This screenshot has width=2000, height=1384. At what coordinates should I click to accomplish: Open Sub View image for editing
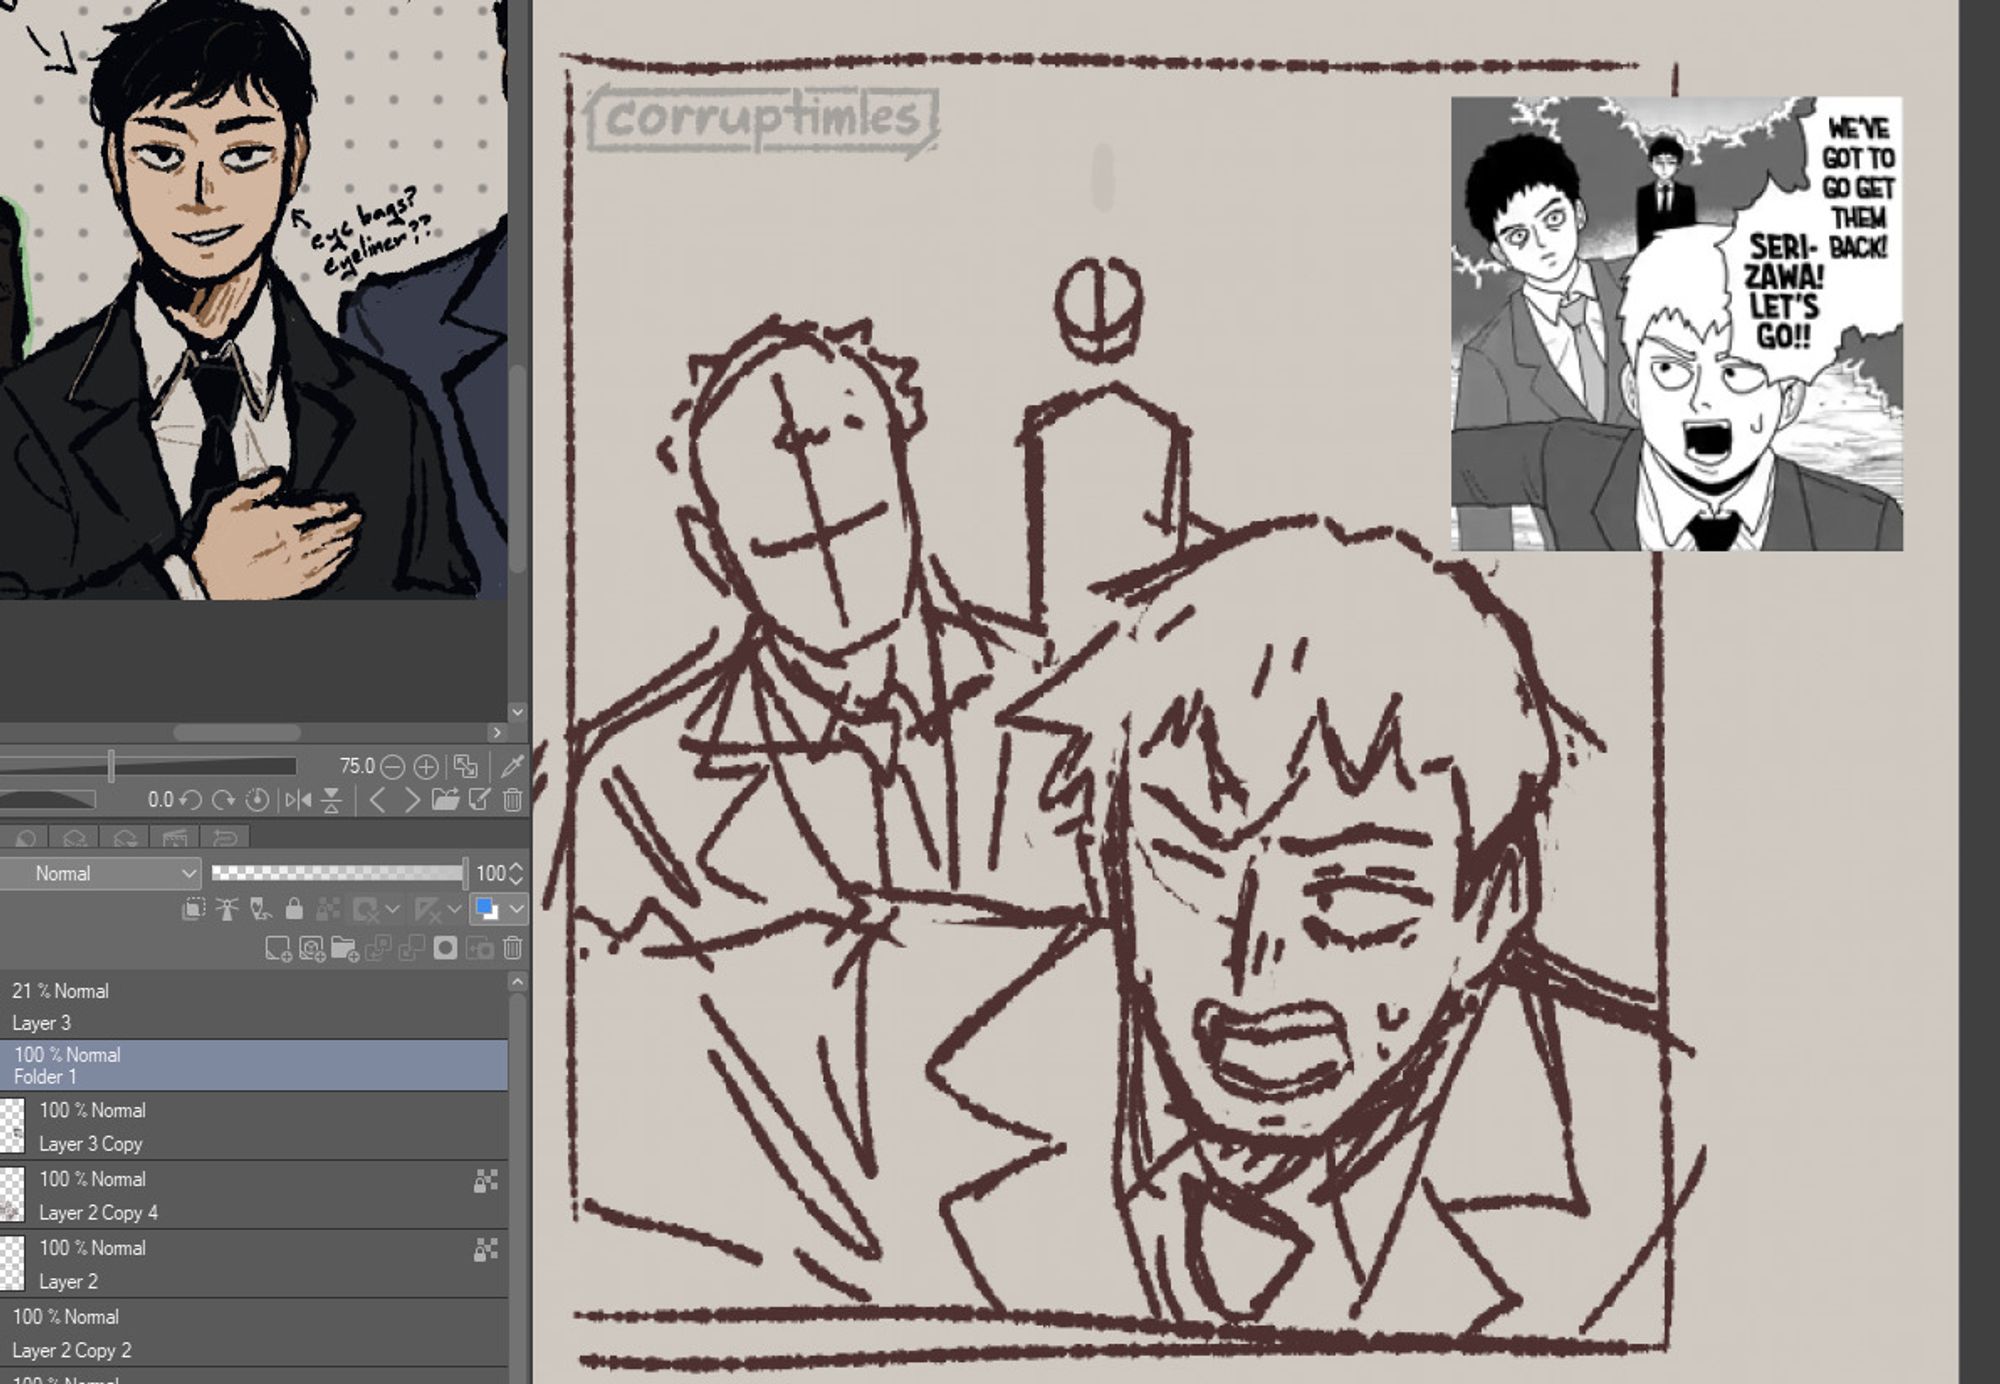click(480, 800)
